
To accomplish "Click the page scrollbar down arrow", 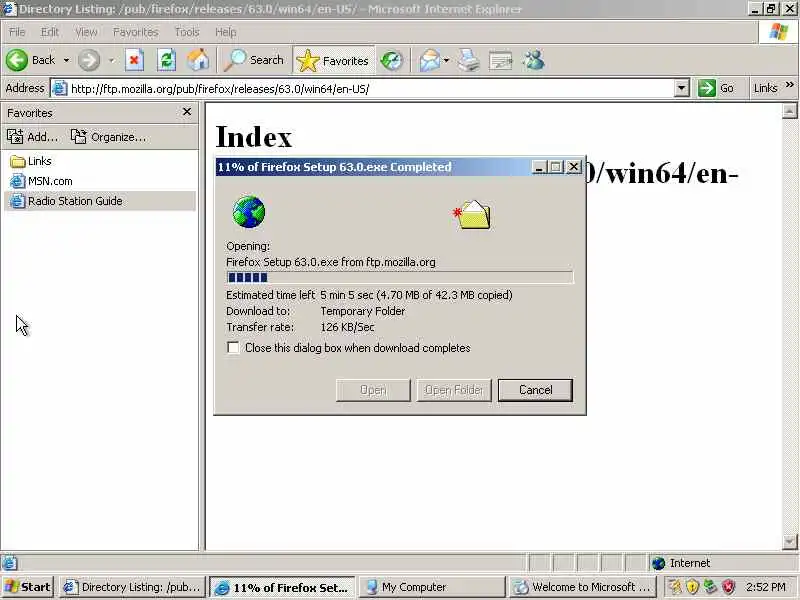I will (x=789, y=541).
